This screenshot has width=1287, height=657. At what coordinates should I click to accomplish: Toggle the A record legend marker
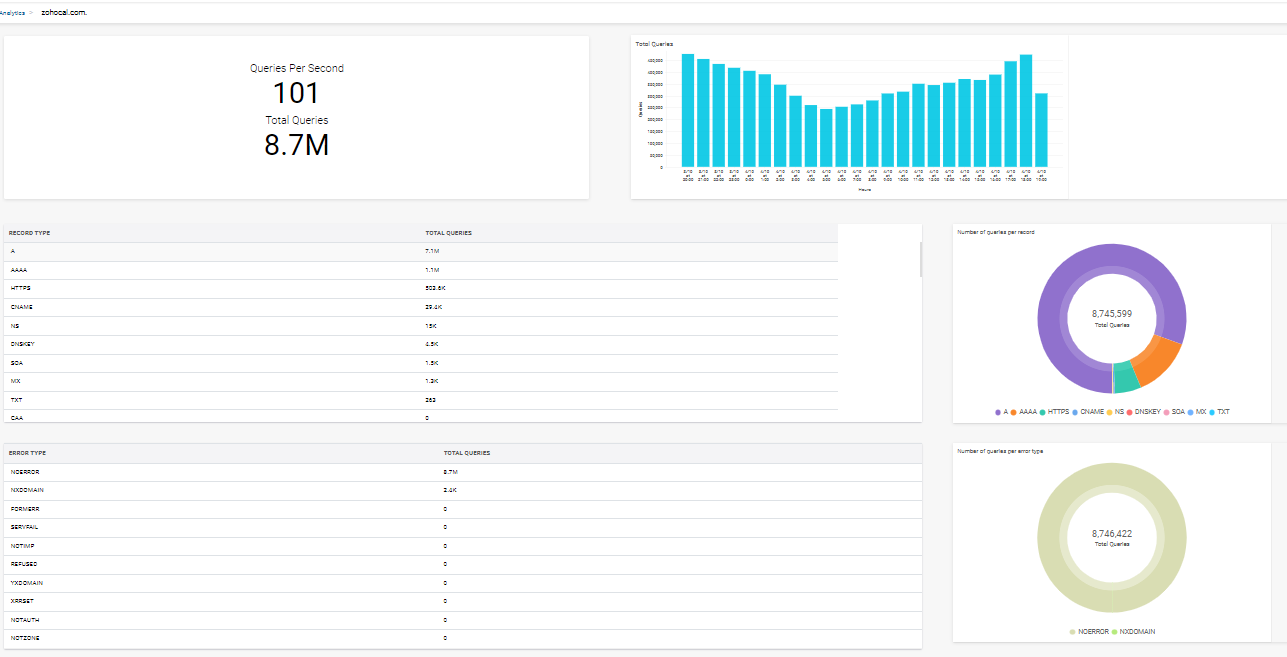(x=998, y=411)
